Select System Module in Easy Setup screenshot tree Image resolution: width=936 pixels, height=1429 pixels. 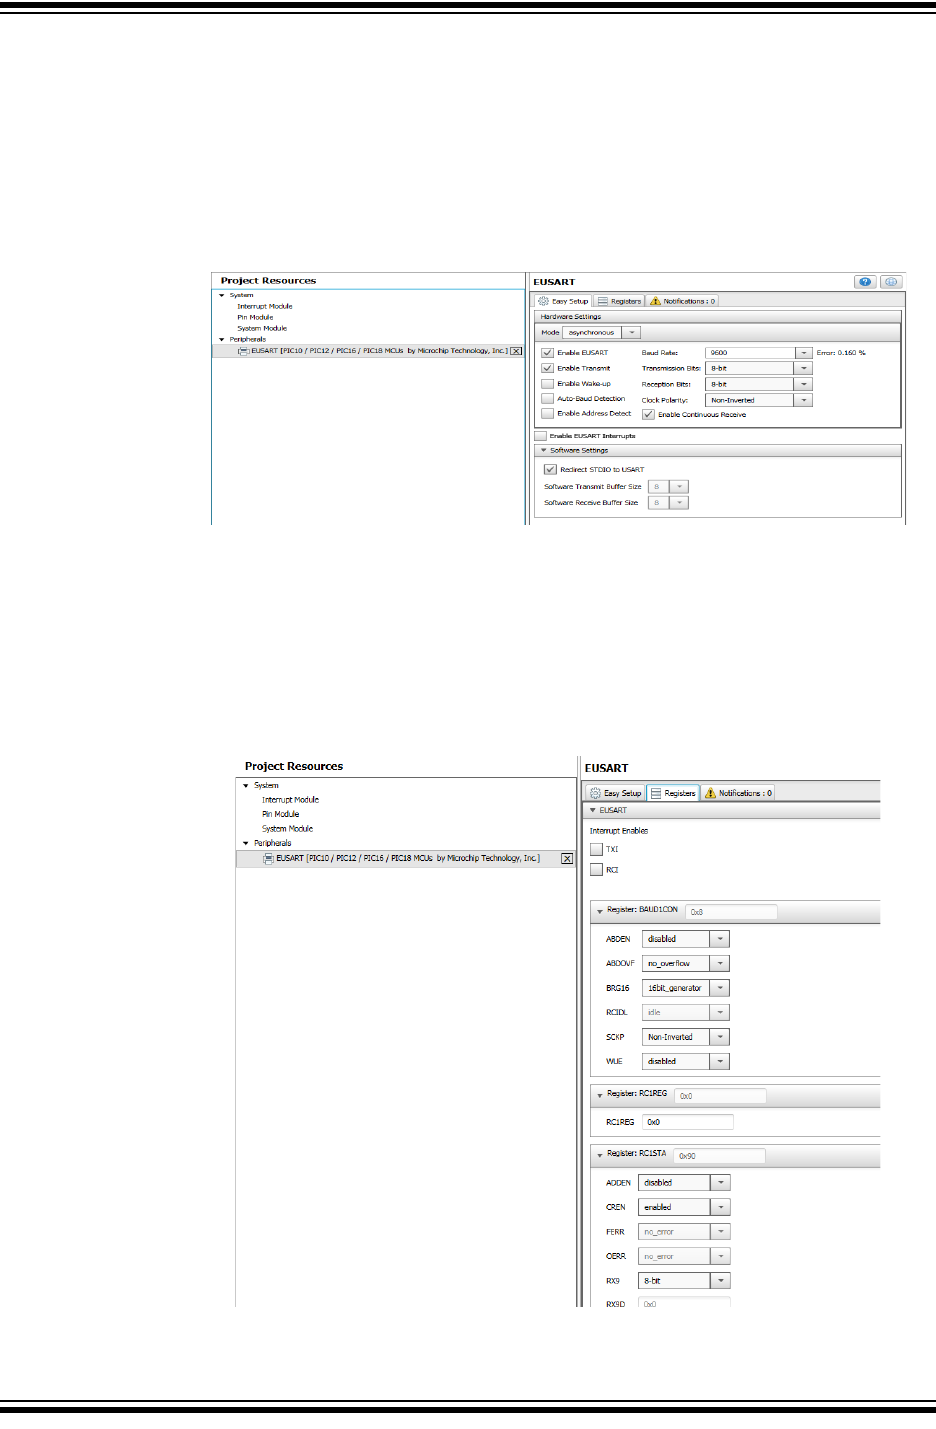click(262, 328)
